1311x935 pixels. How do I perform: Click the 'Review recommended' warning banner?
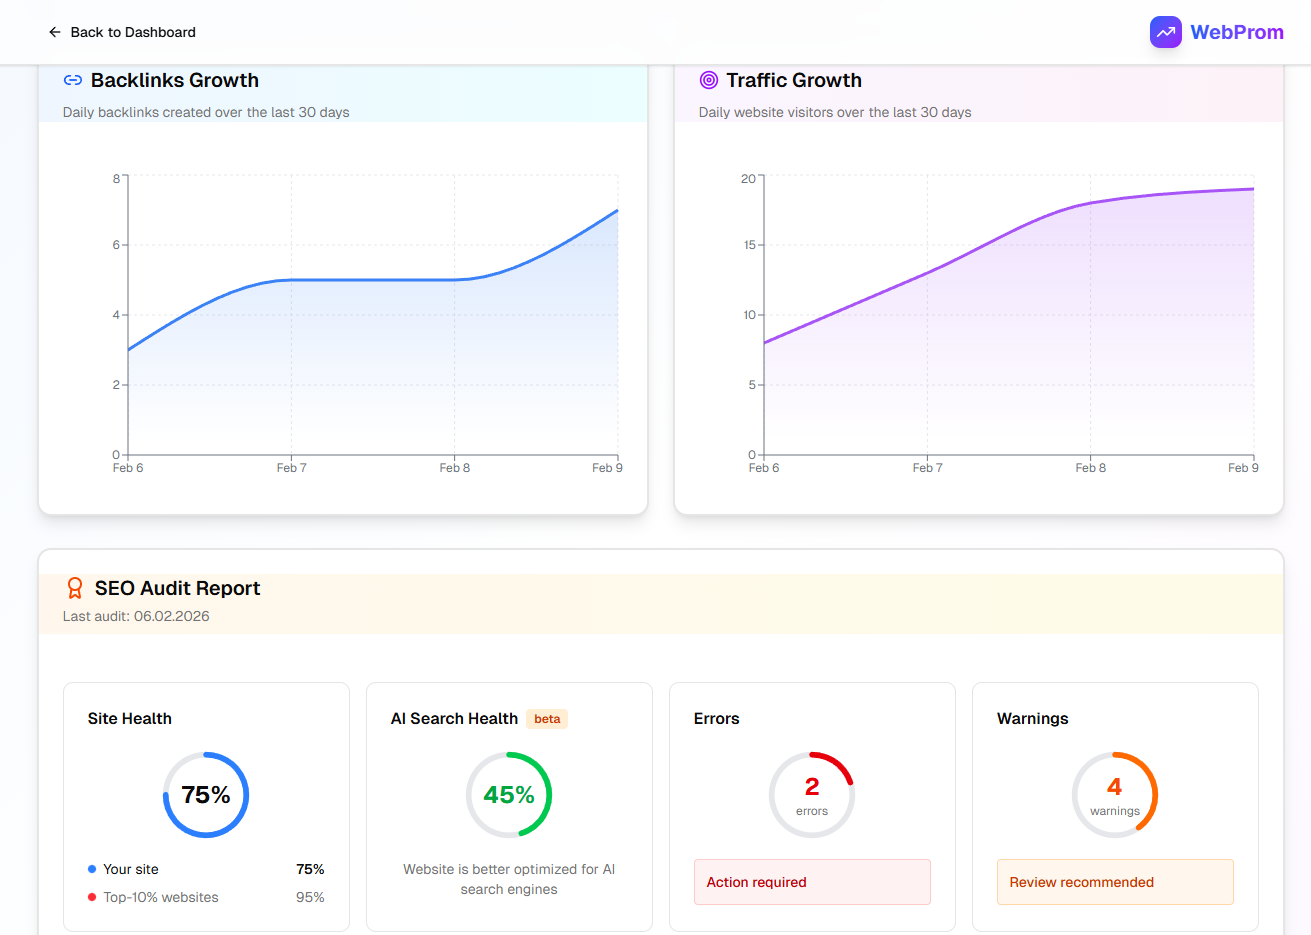coord(1115,882)
